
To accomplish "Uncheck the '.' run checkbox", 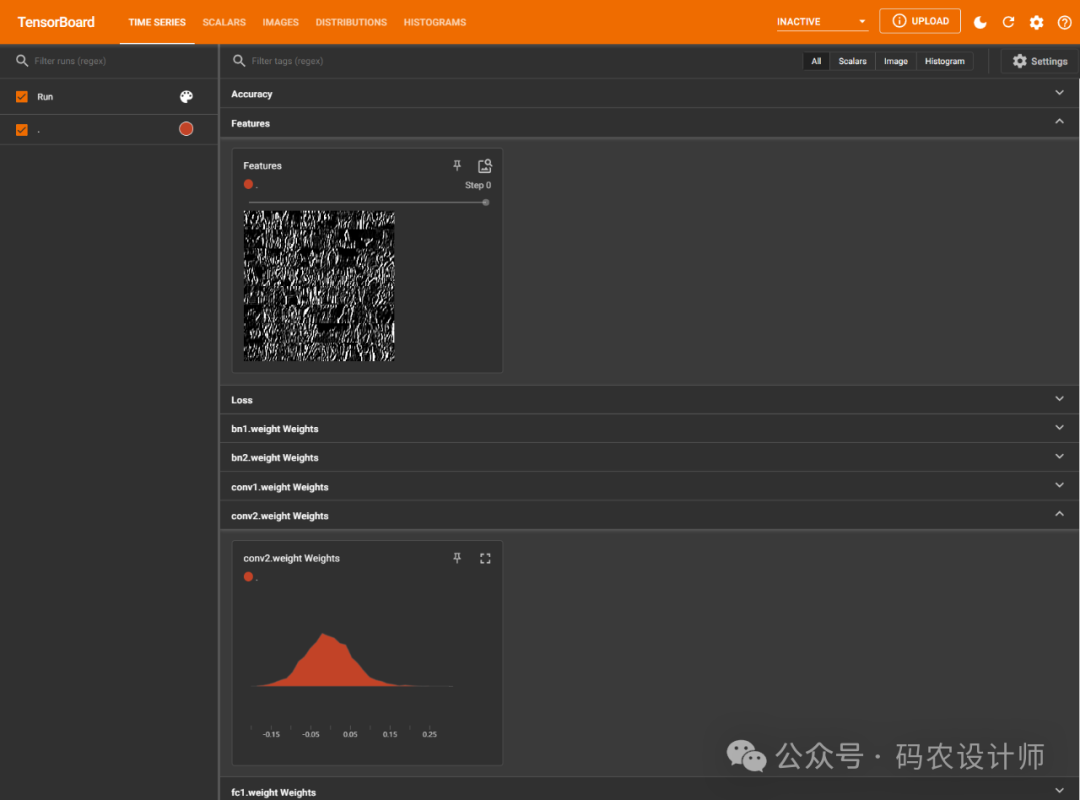I will (x=22, y=129).
